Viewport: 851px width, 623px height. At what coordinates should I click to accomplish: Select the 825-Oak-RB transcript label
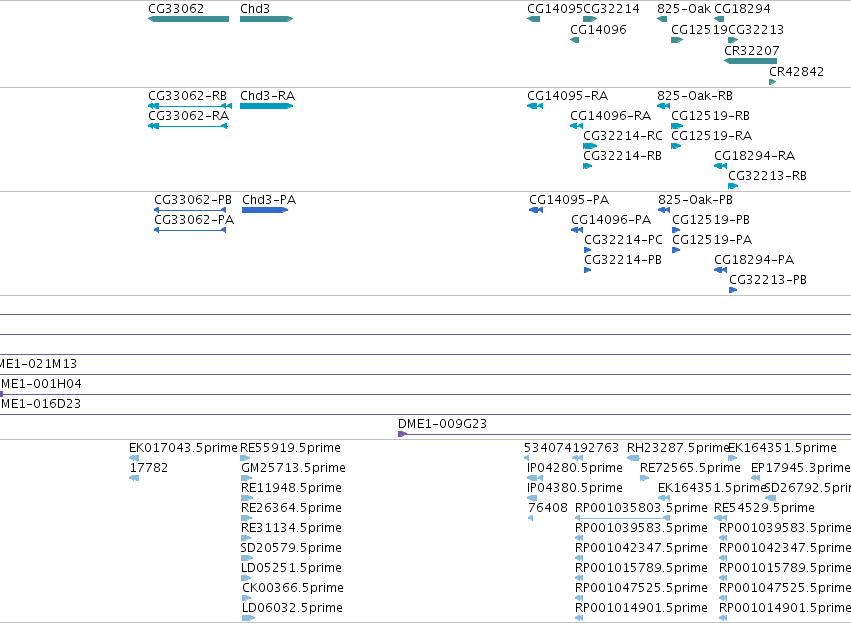point(695,96)
